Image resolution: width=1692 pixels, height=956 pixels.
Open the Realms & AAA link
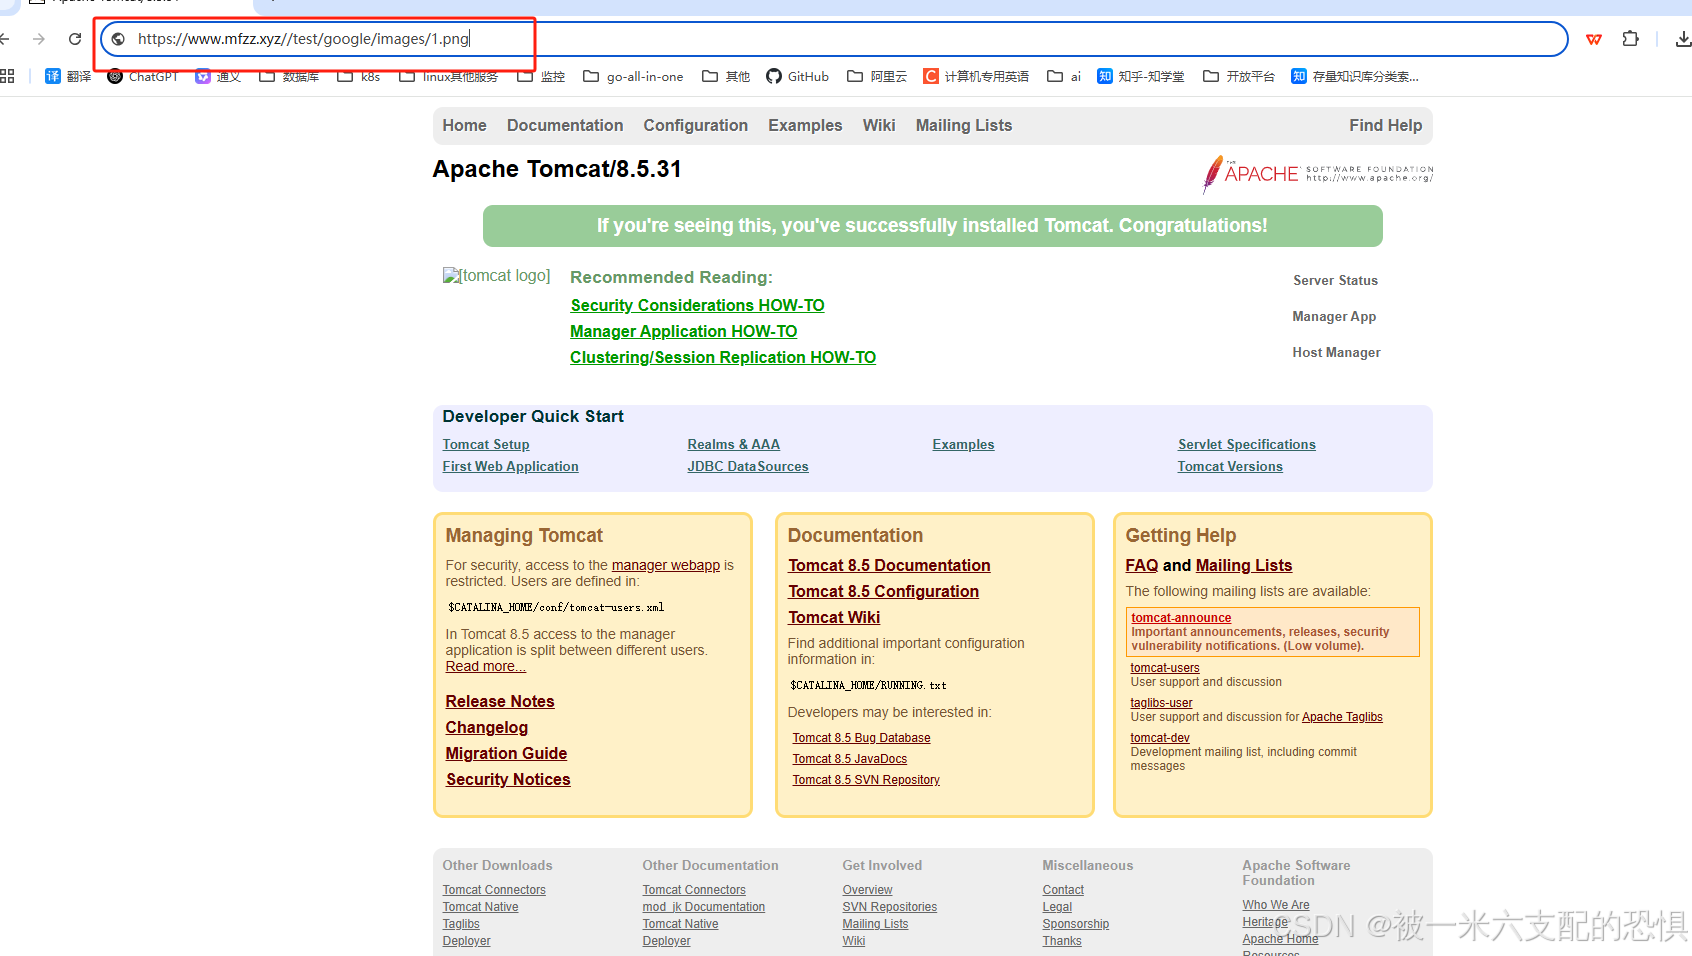pos(734,444)
